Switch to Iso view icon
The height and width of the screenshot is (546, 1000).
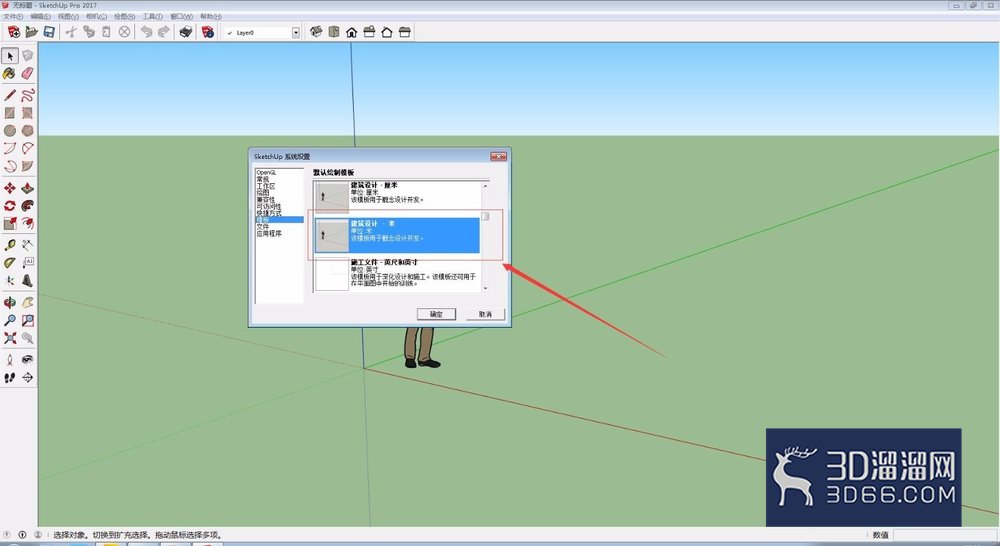pyautogui.click(x=316, y=32)
